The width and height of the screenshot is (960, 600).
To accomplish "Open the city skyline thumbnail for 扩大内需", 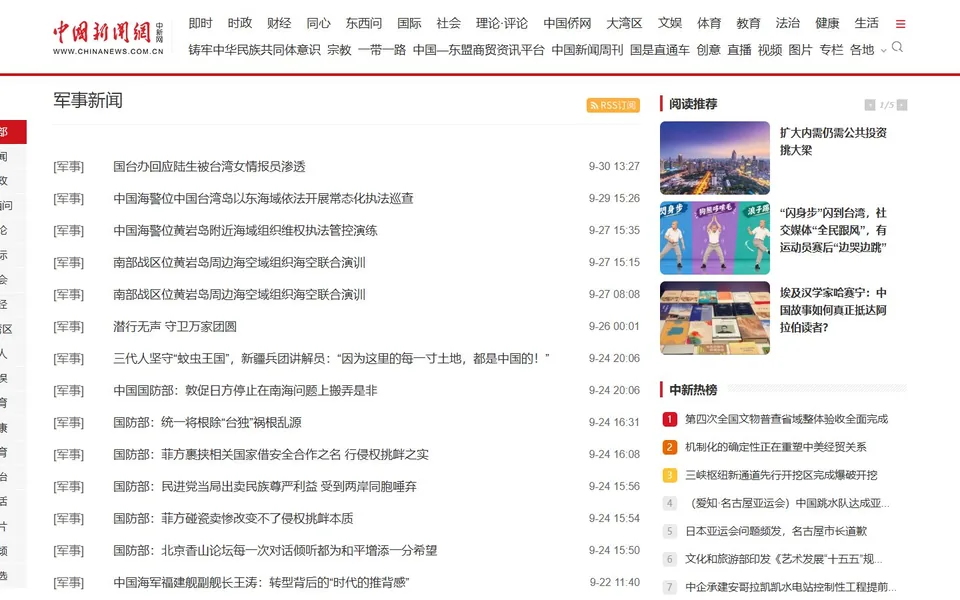I will (714, 158).
